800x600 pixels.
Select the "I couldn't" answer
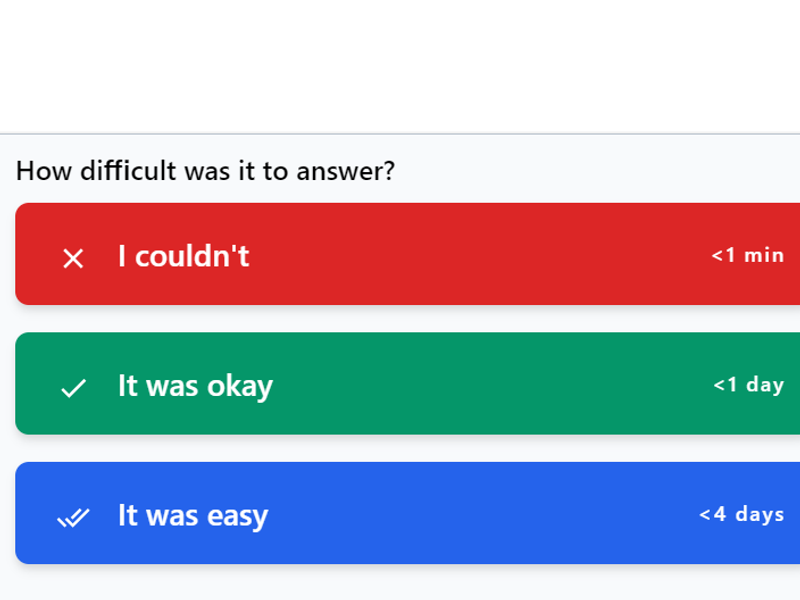(184, 256)
